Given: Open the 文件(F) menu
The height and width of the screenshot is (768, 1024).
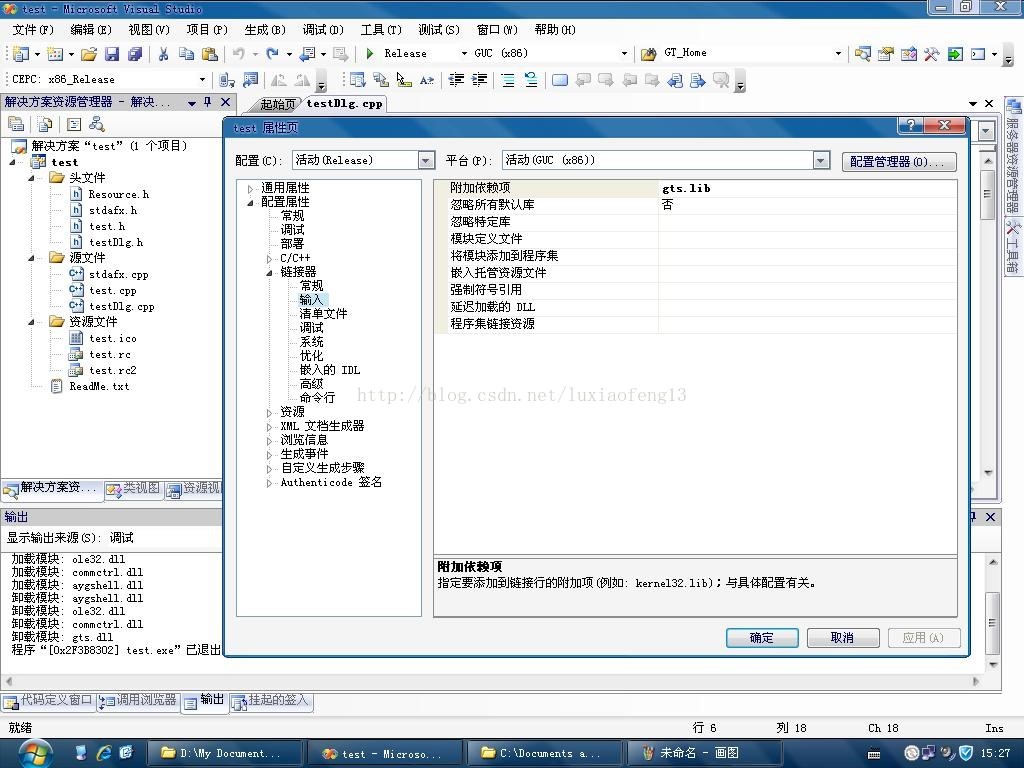Looking at the screenshot, I should (x=33, y=30).
